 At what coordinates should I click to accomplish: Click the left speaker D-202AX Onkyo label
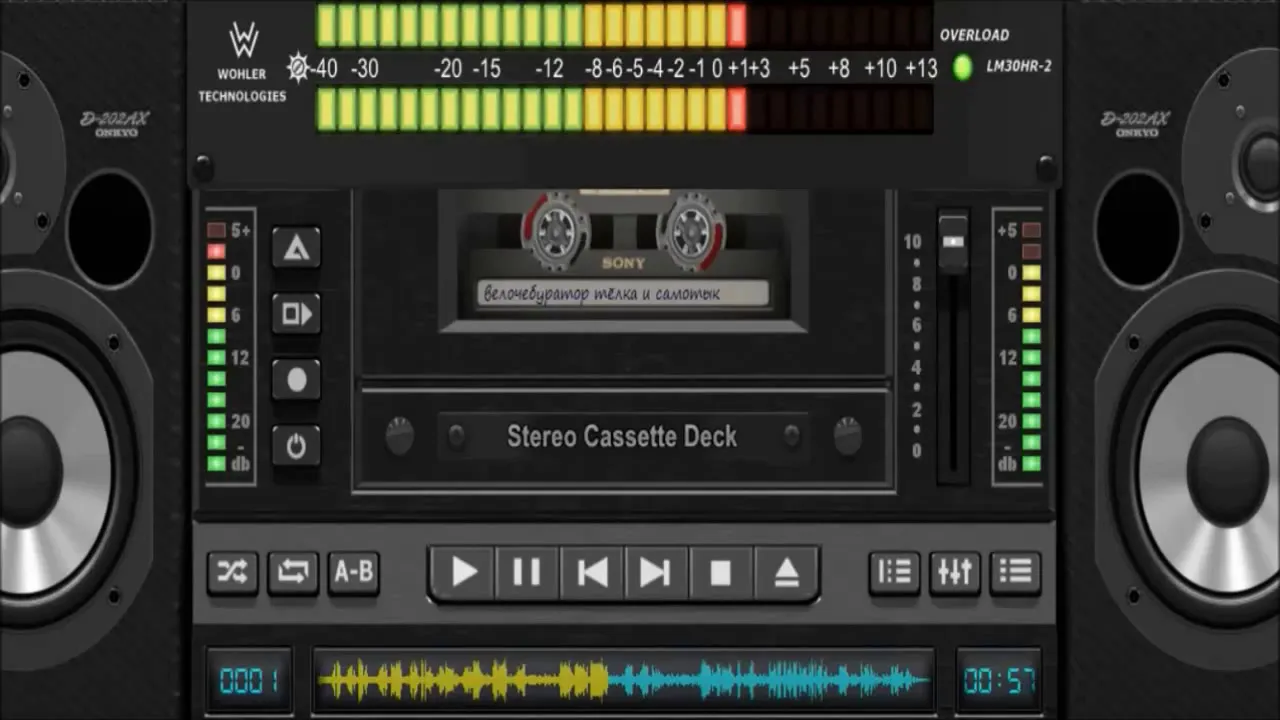click(115, 124)
